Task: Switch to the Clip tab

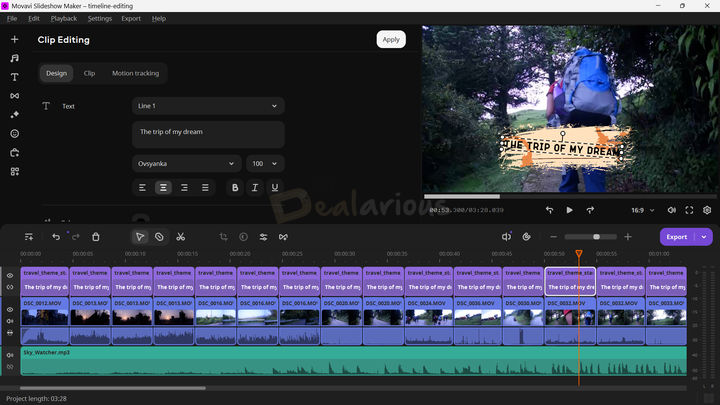Action: pos(90,73)
